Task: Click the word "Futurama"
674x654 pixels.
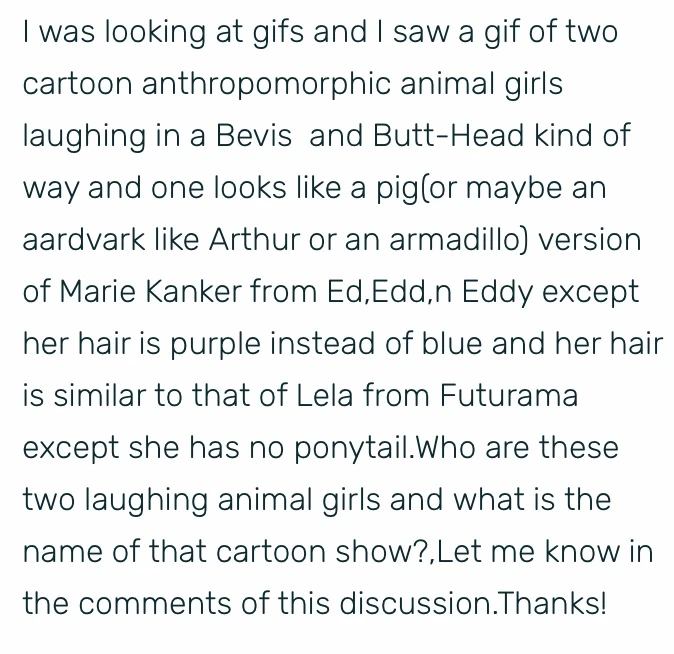Action: 509,396
